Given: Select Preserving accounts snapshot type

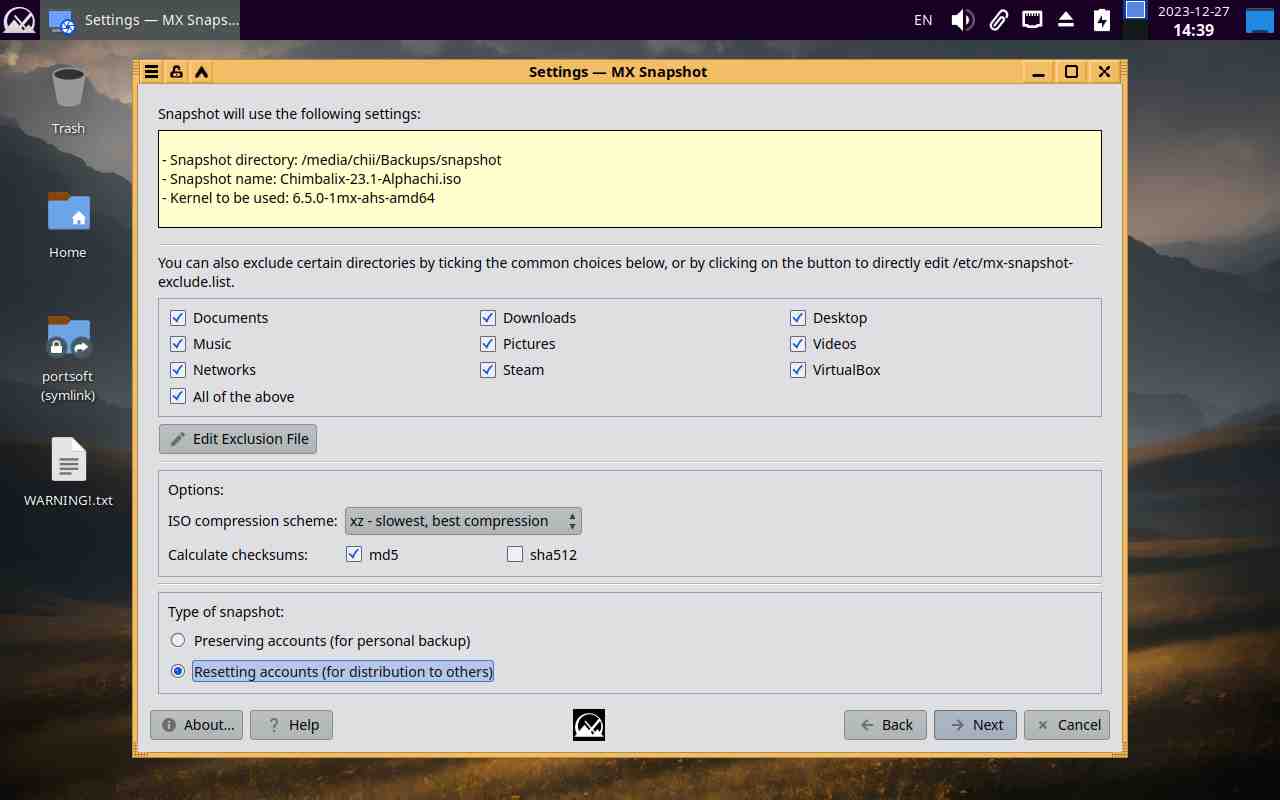Looking at the screenshot, I should [x=178, y=640].
